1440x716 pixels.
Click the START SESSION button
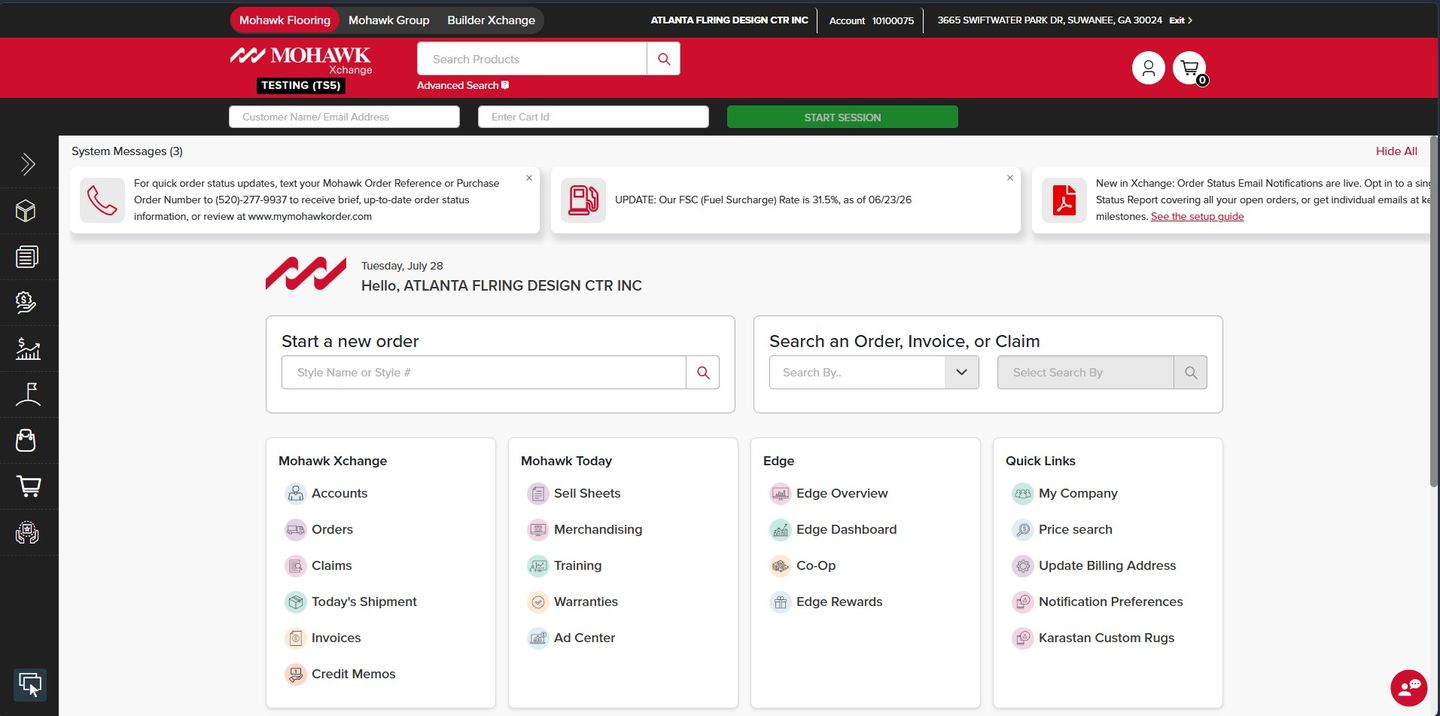(842, 117)
